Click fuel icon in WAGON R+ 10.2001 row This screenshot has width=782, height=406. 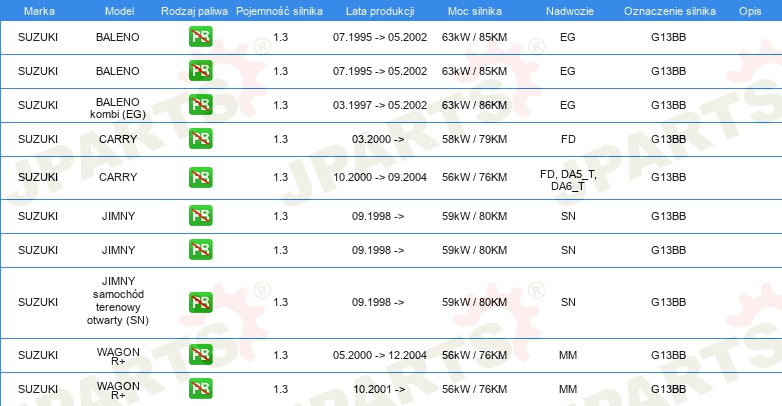200,389
